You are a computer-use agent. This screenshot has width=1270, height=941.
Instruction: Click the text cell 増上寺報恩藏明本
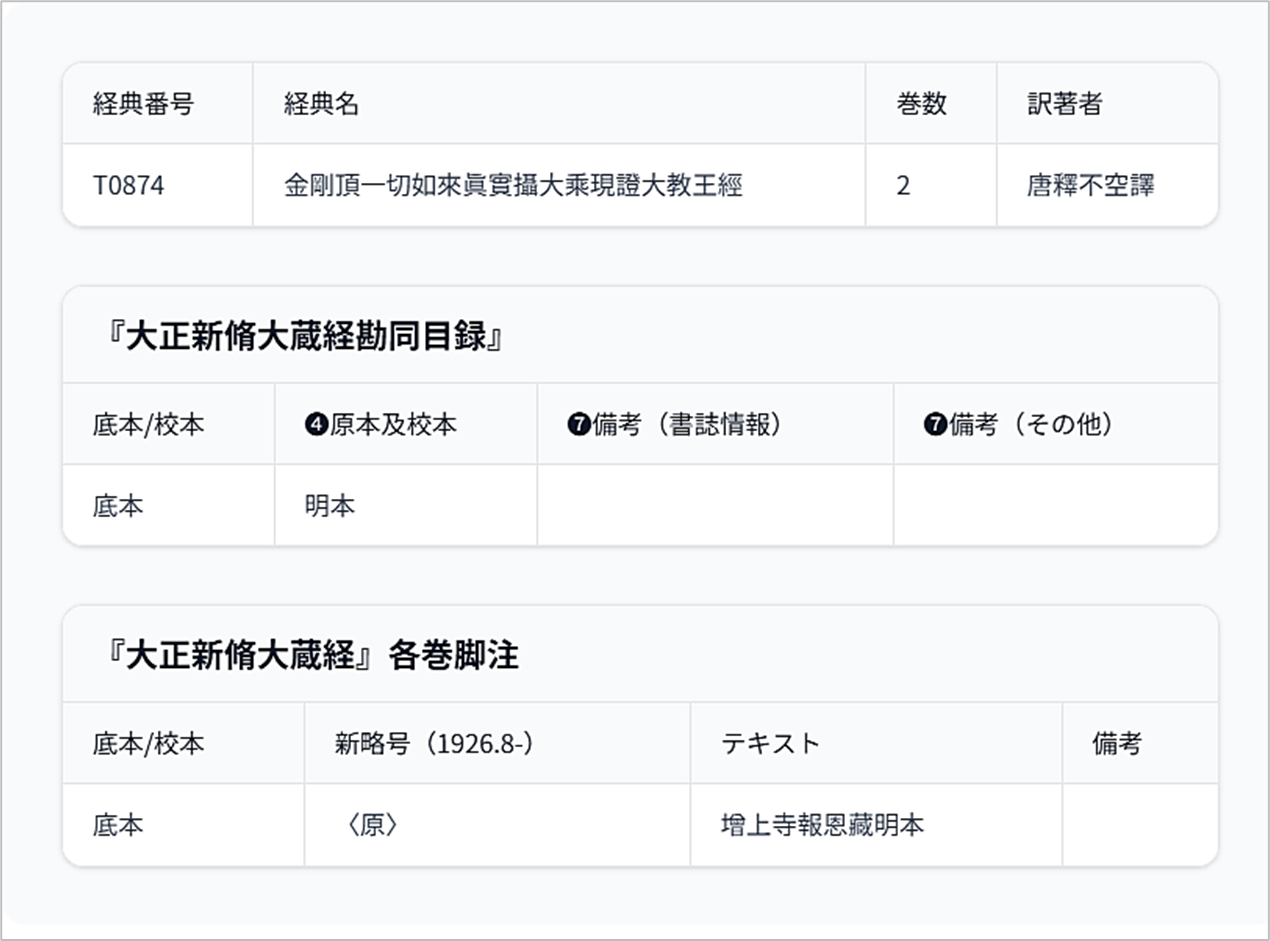pyautogui.click(x=822, y=826)
